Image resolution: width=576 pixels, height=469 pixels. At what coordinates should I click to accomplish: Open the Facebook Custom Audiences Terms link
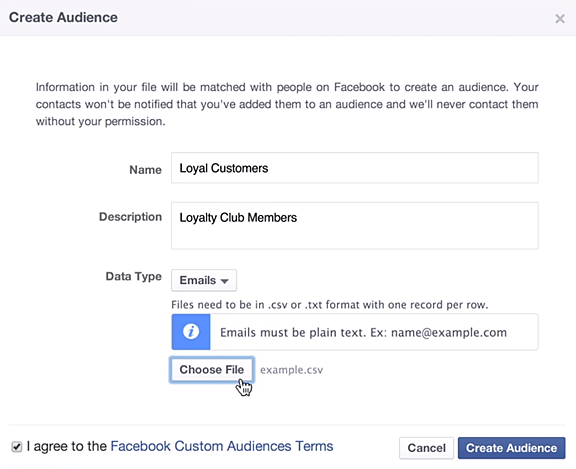point(222,446)
